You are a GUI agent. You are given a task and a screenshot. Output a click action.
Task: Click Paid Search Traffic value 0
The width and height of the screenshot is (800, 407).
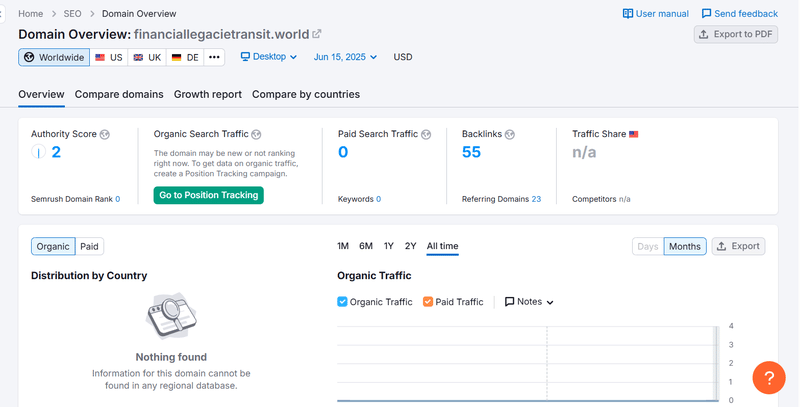tap(343, 152)
